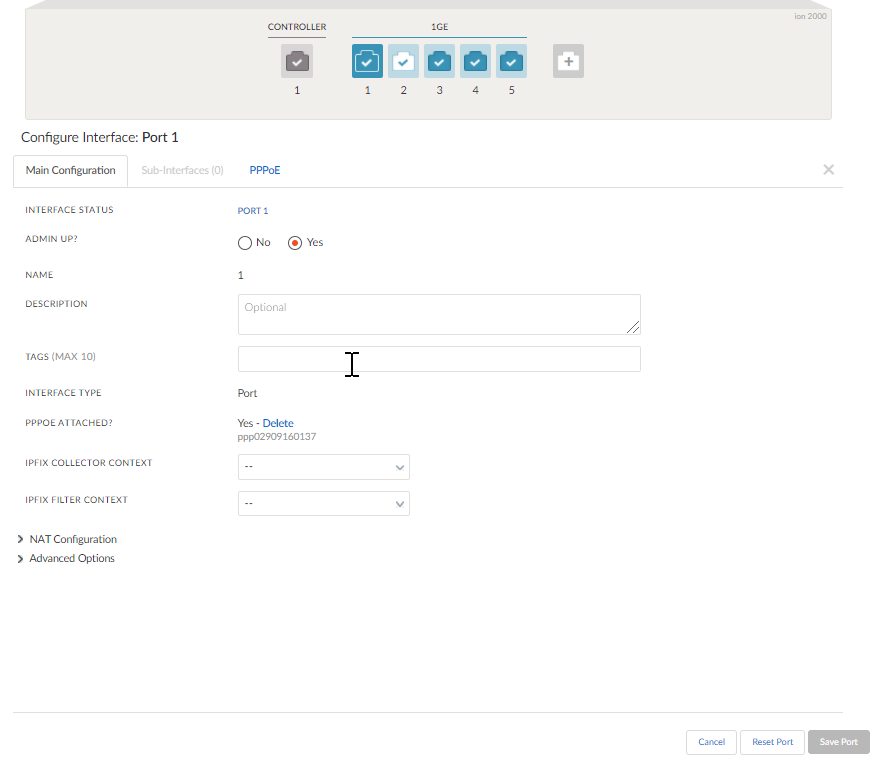Switch to the Main Configuration tab
The image size is (872, 763).
[71, 171]
